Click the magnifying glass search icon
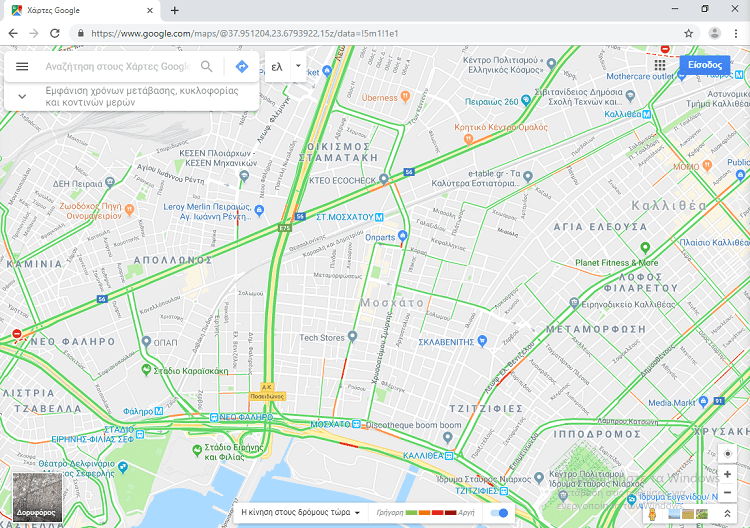This screenshot has height=528, width=750. 207,66
